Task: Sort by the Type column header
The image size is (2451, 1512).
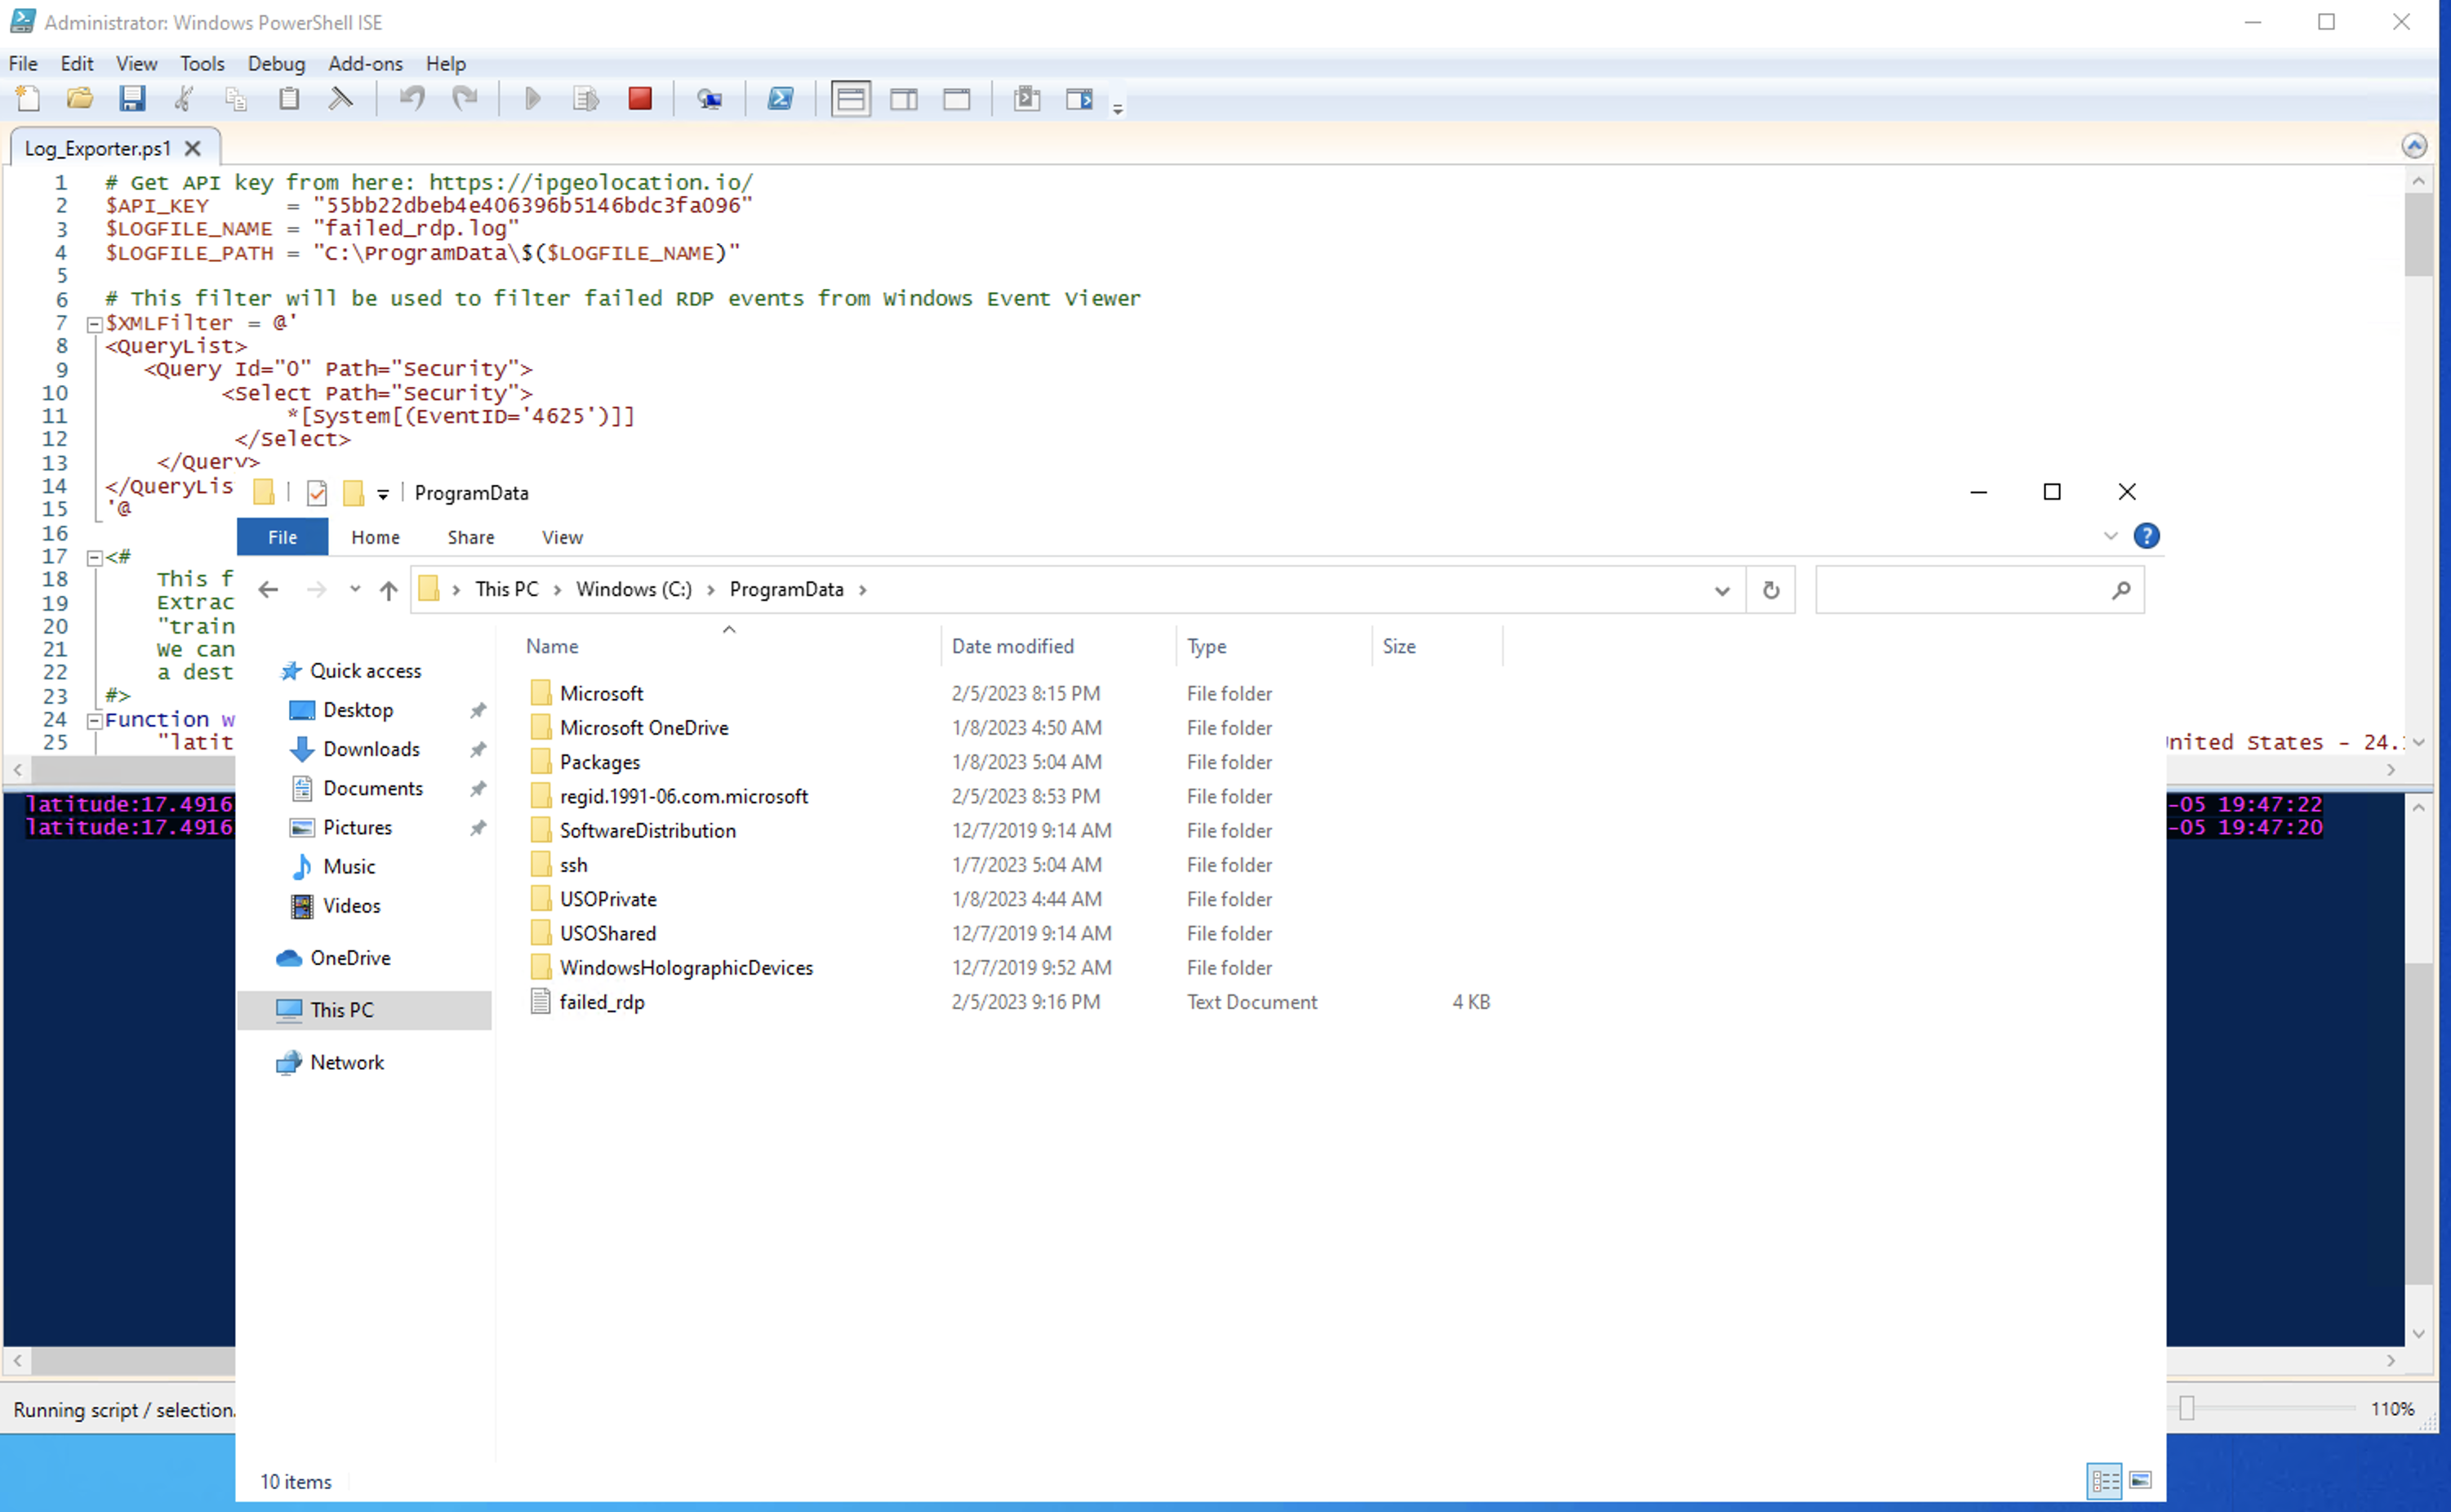Action: click(1273, 646)
